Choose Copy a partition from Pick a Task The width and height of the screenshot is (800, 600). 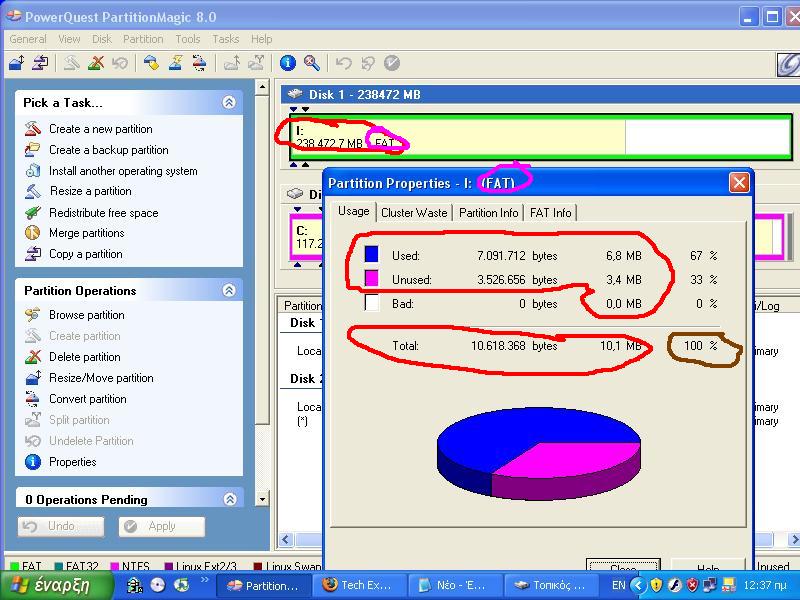86,254
